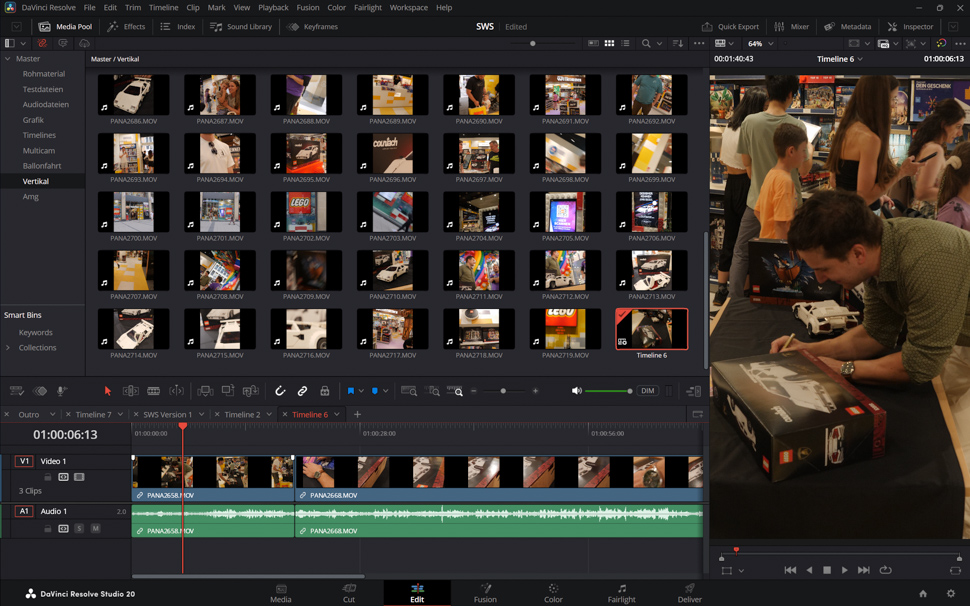Toggle timeline snapping magnet icon
Image resolution: width=970 pixels, height=606 pixels.
[x=280, y=391]
